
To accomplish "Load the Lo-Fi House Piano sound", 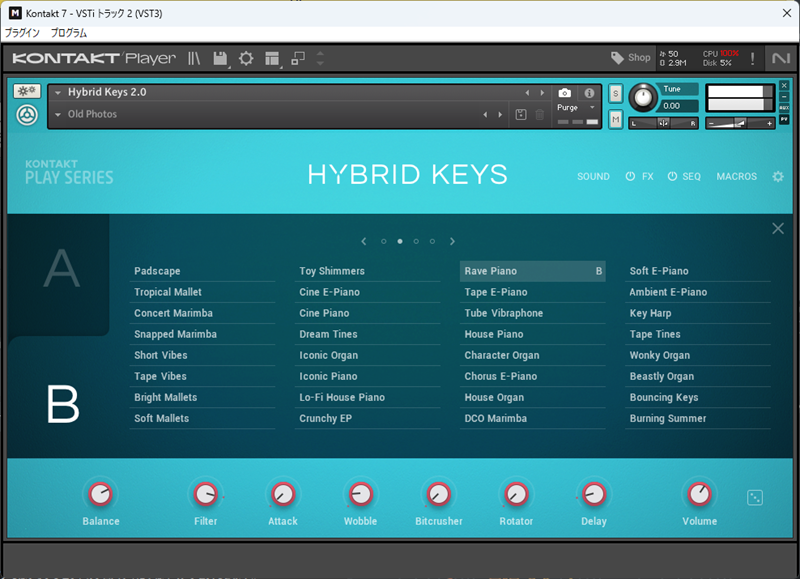I will click(367, 397).
